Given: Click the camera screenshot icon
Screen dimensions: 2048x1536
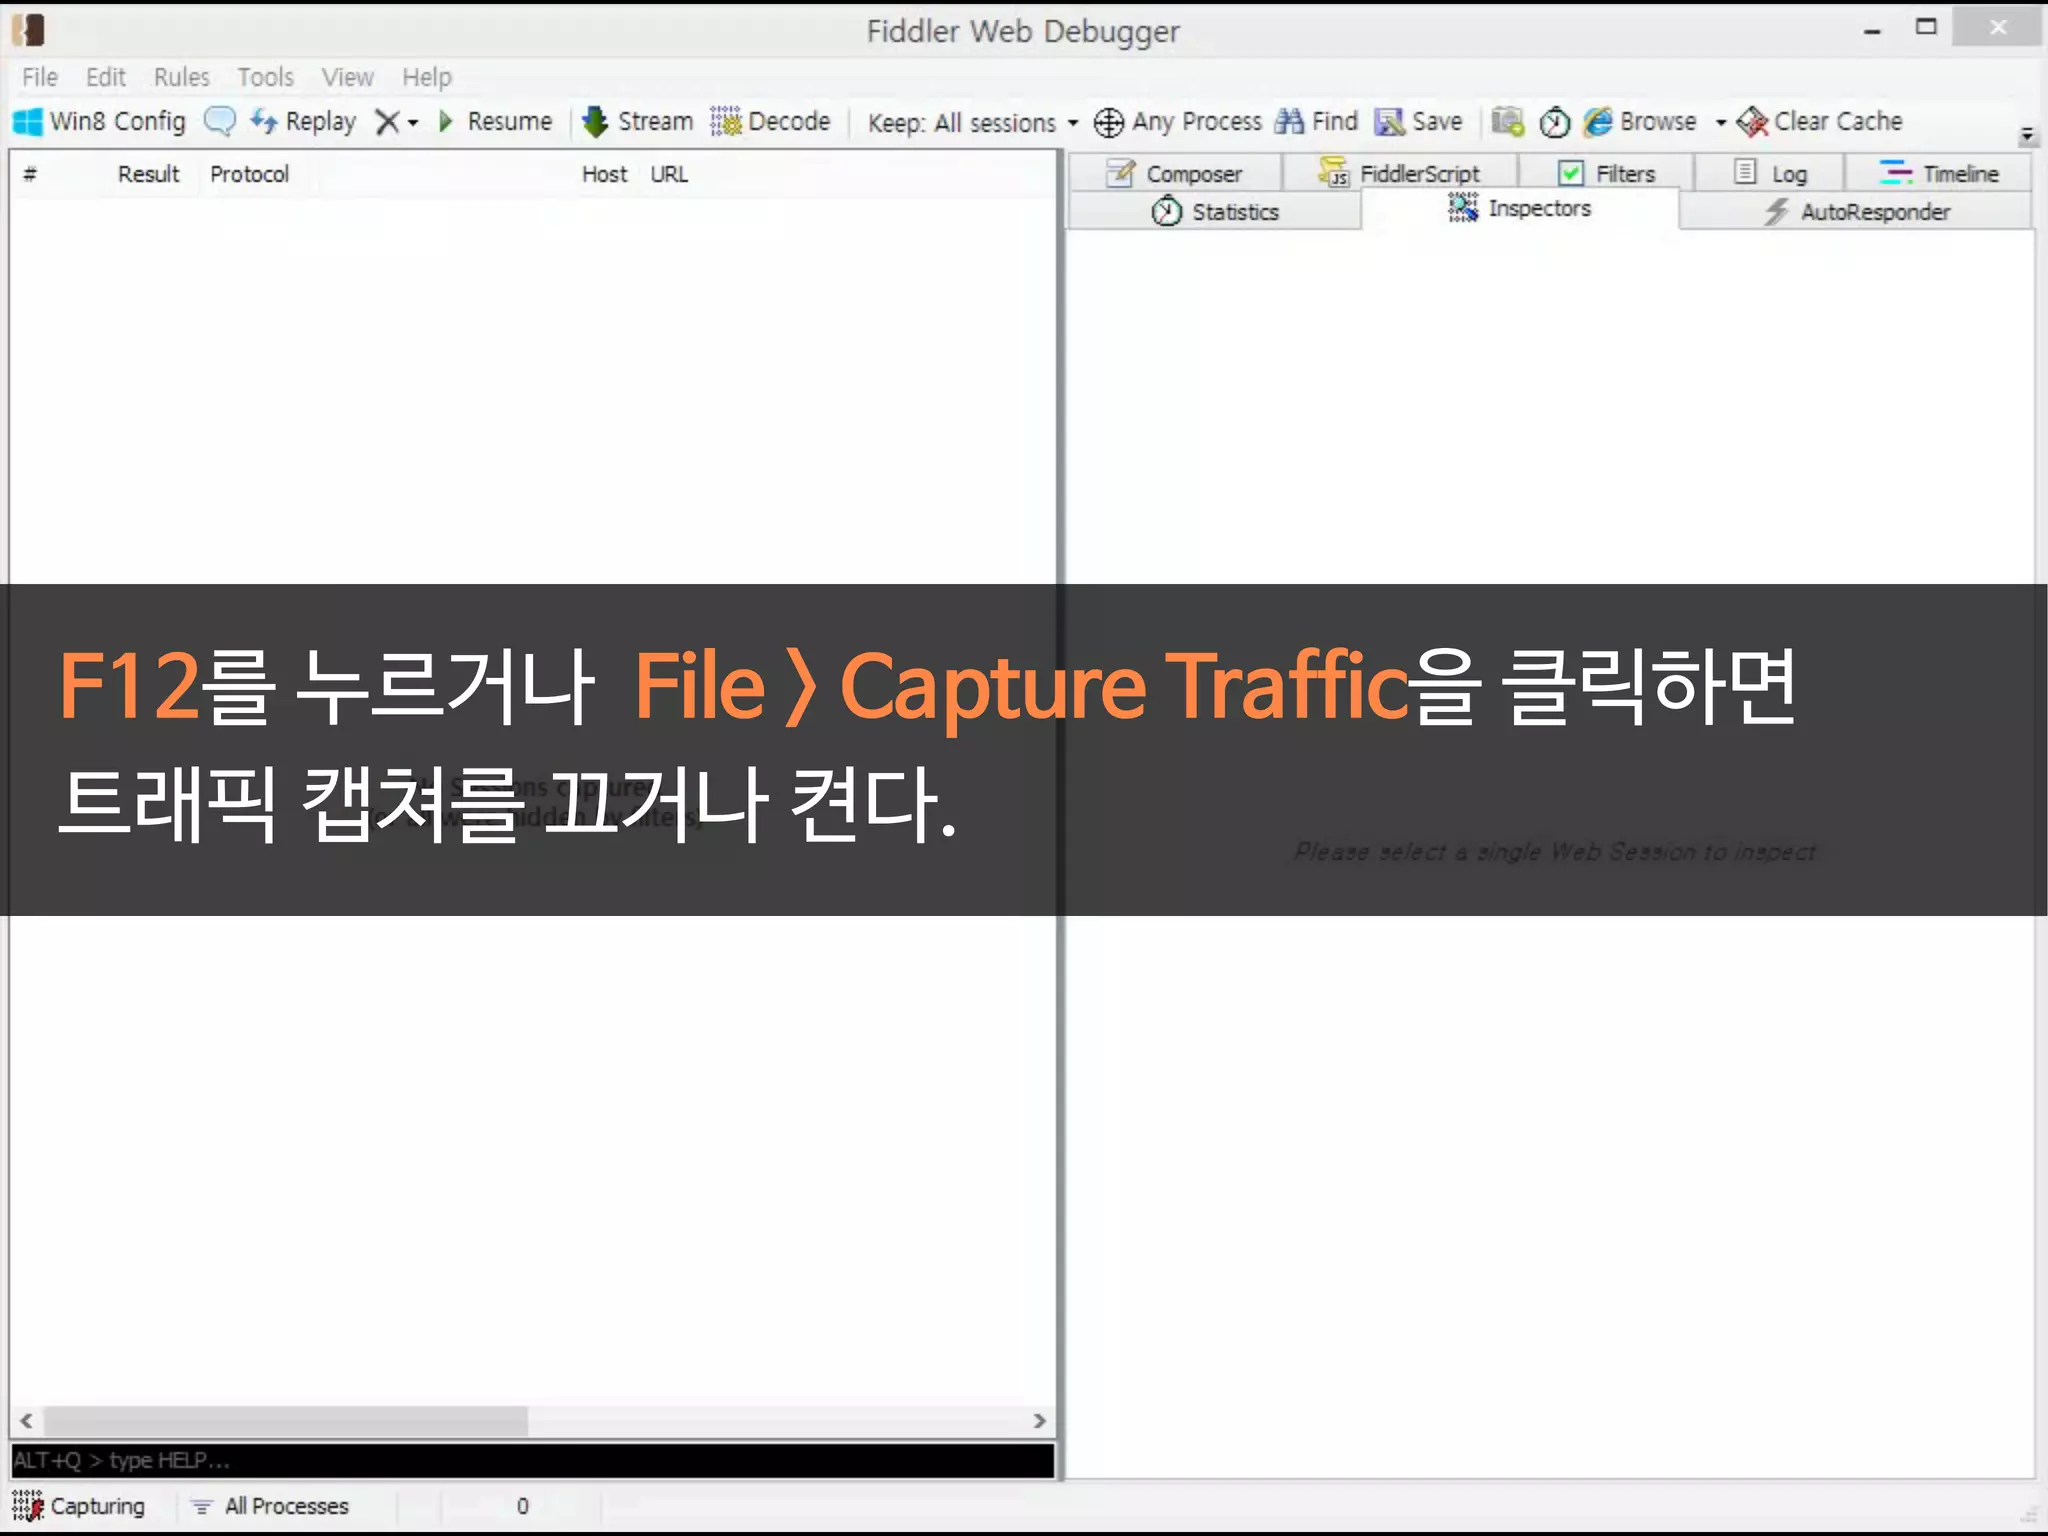Looking at the screenshot, I should [1508, 122].
